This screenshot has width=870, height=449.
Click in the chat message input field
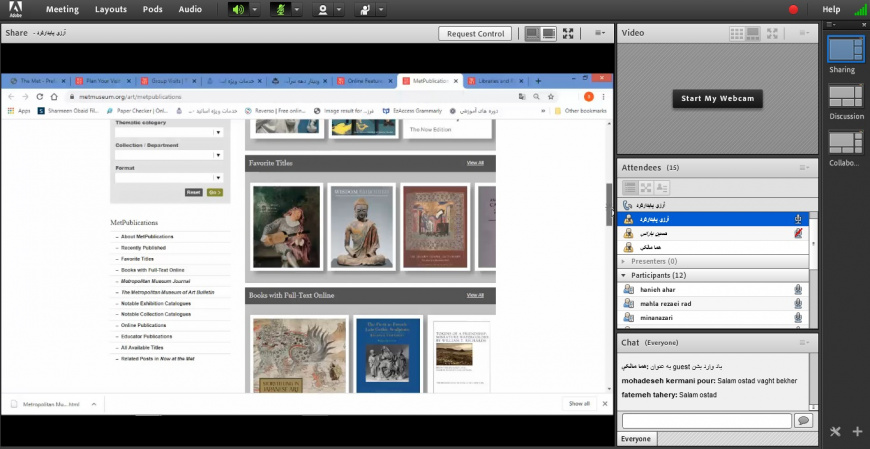(706, 421)
